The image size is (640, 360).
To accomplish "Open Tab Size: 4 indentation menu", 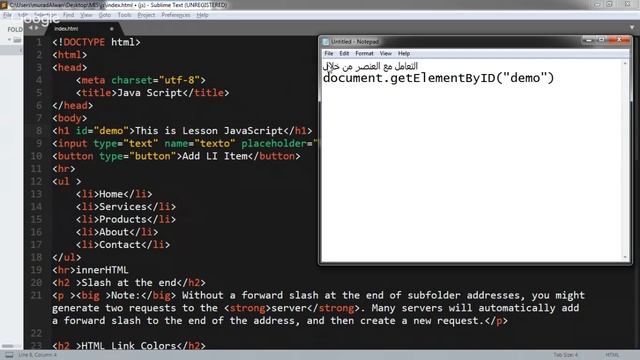I will 565,355.
